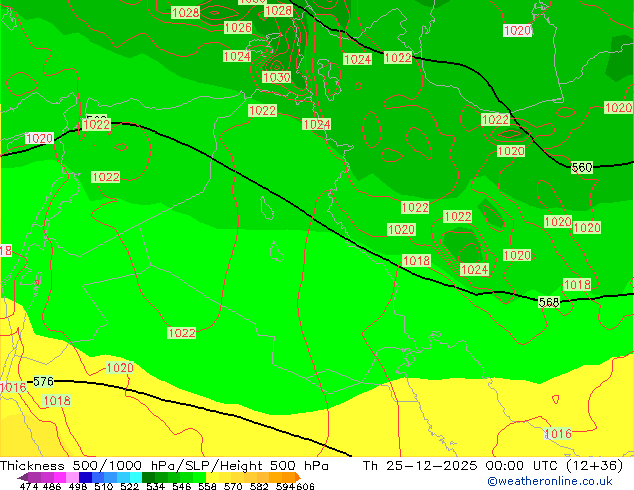Screen dimensions: 634x490
Task: Click the 560 height contour label
Action: [582, 167]
